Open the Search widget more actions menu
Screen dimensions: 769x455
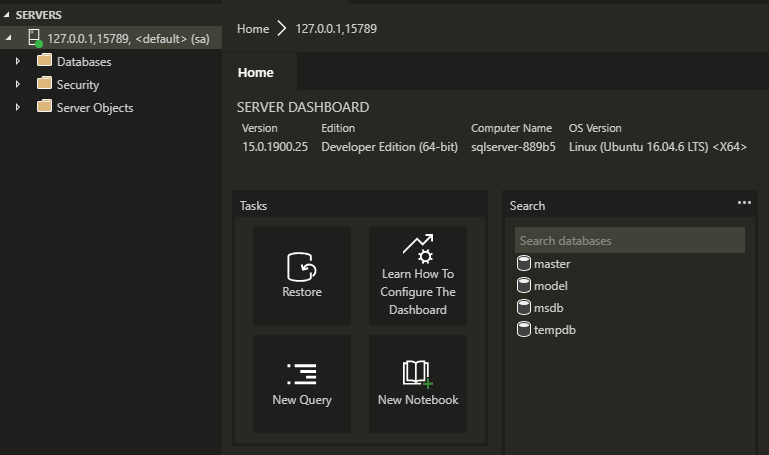pyautogui.click(x=743, y=203)
